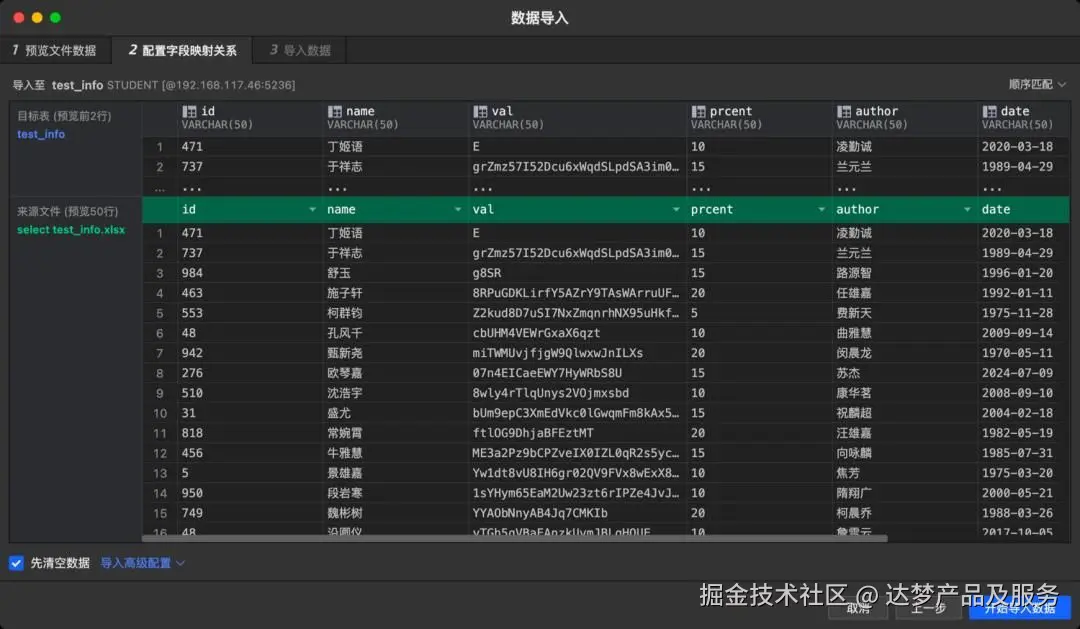Go to step 3 导入数据 tab
Viewport: 1080px width, 629px height.
(x=300, y=50)
